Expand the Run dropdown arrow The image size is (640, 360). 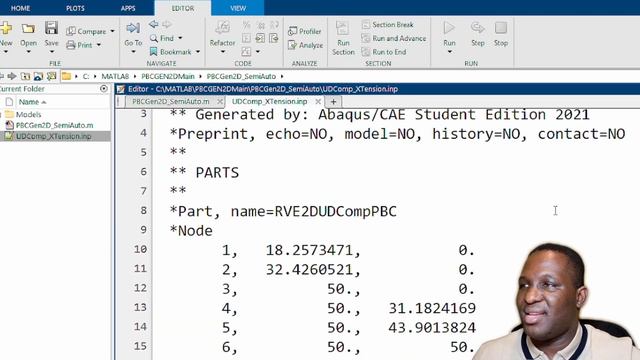(x=449, y=52)
